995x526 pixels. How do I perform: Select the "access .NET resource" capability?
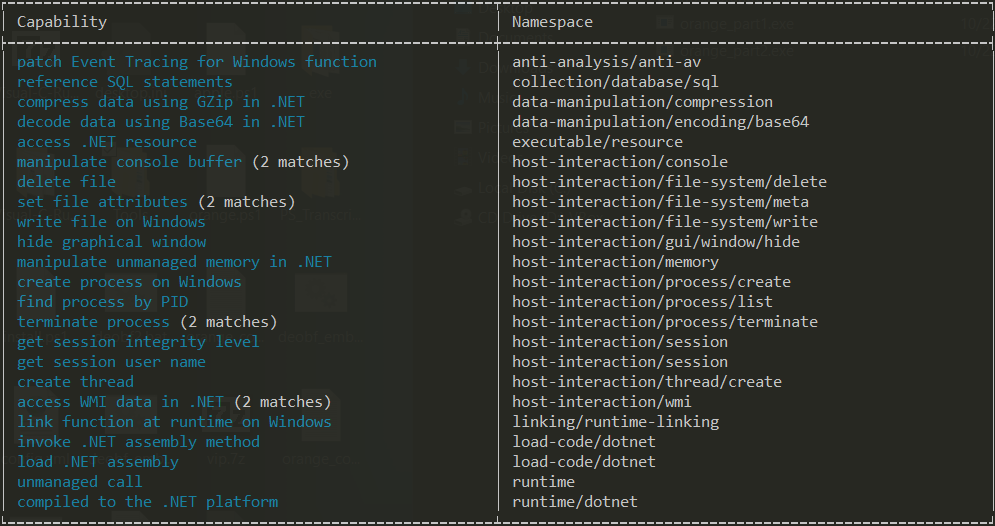pyautogui.click(x=106, y=142)
